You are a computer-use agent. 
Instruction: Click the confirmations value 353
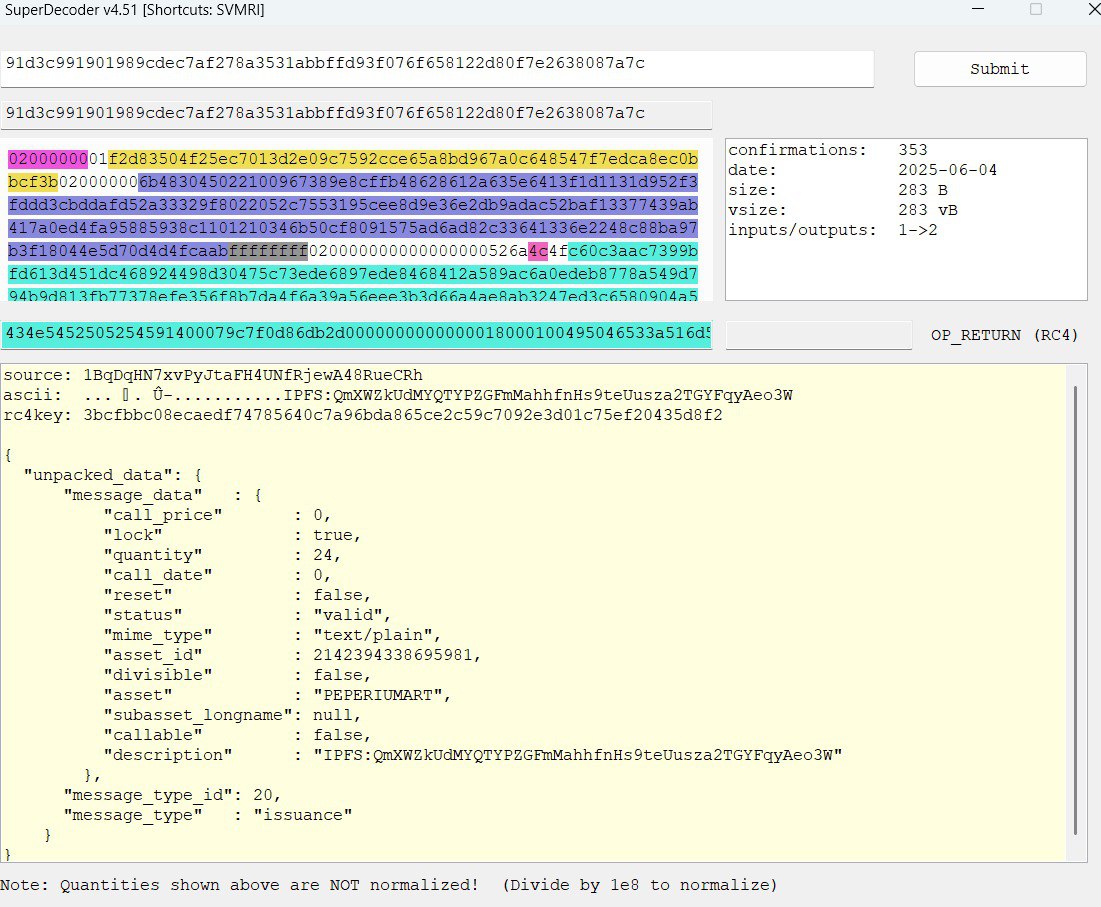(913, 151)
